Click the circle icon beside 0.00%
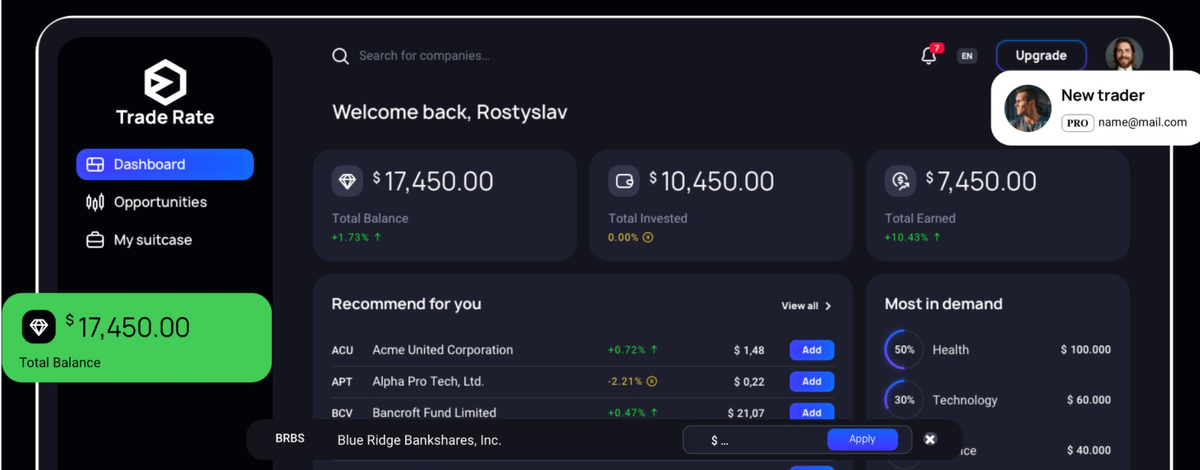This screenshot has height=470, width=1200. coord(648,238)
